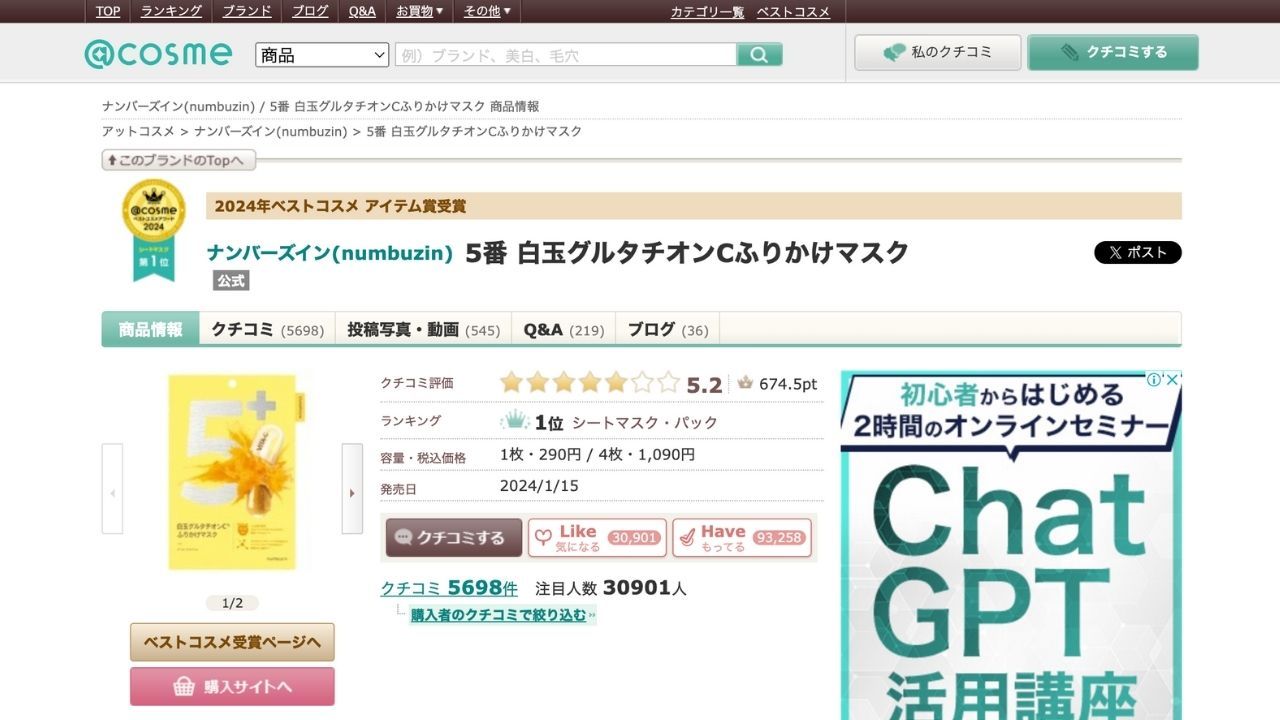
Task: Switch to 投稿写真・動画 tab
Action: [423, 329]
